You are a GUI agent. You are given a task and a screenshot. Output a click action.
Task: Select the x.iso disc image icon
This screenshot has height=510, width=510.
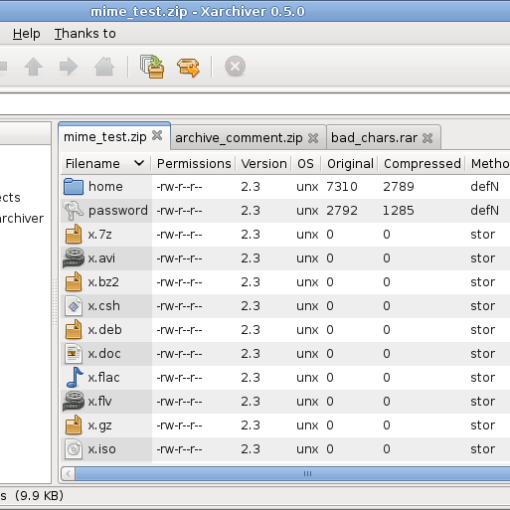pos(74,449)
